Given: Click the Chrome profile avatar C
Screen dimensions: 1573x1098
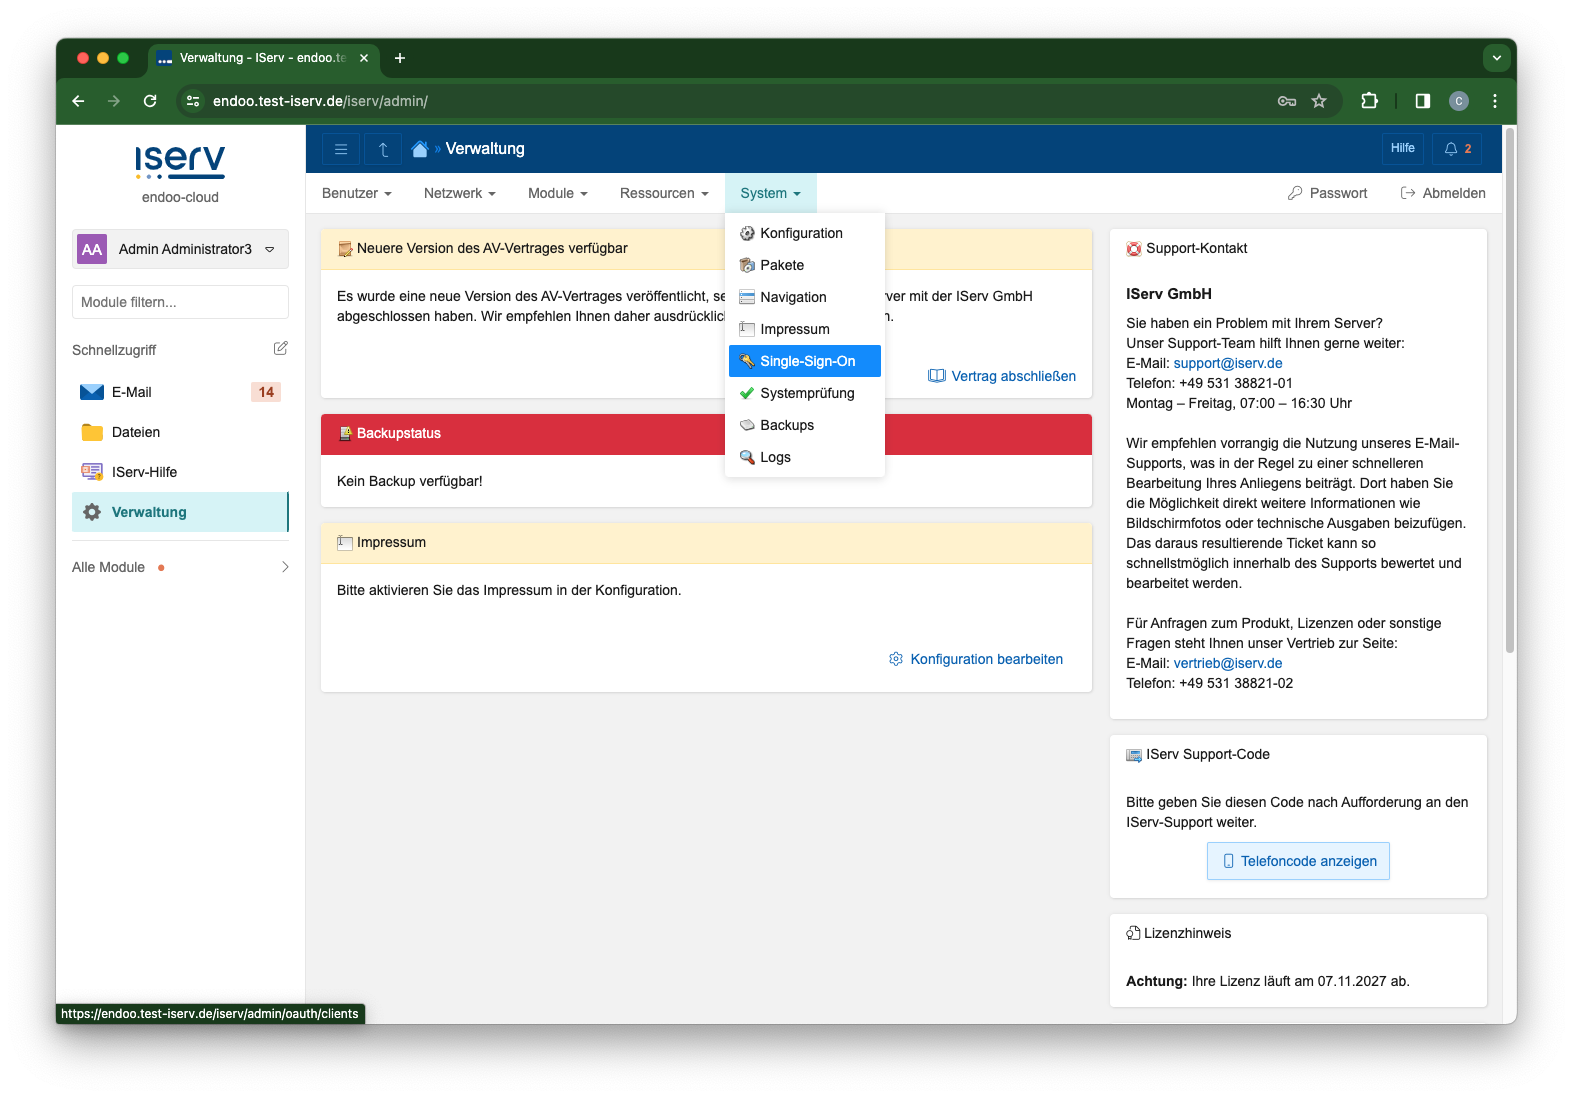Looking at the screenshot, I should pos(1459,101).
